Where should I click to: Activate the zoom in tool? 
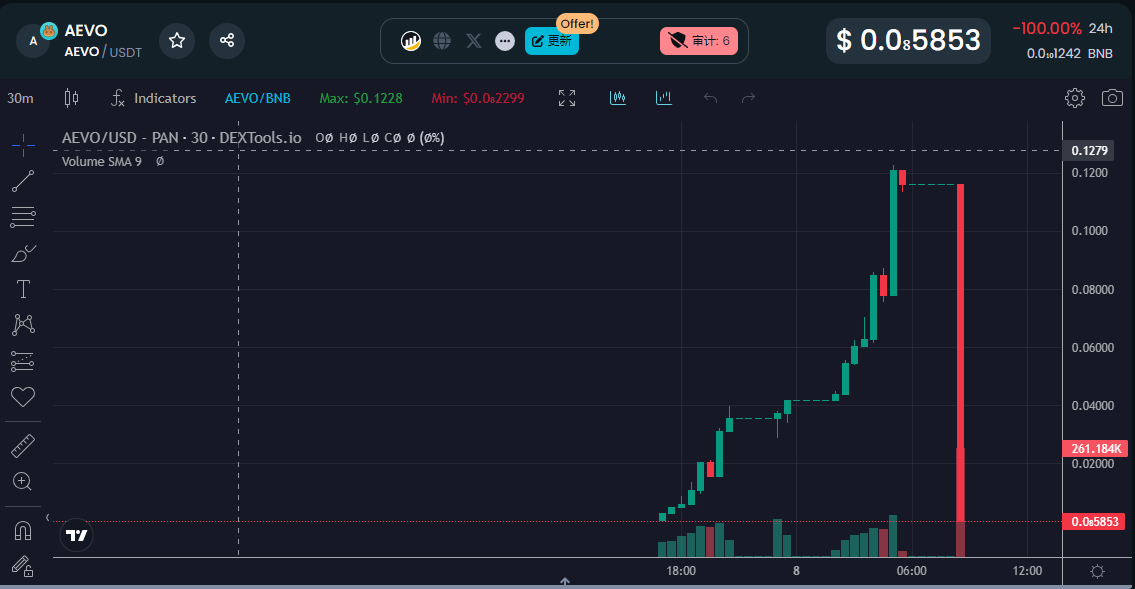23,481
